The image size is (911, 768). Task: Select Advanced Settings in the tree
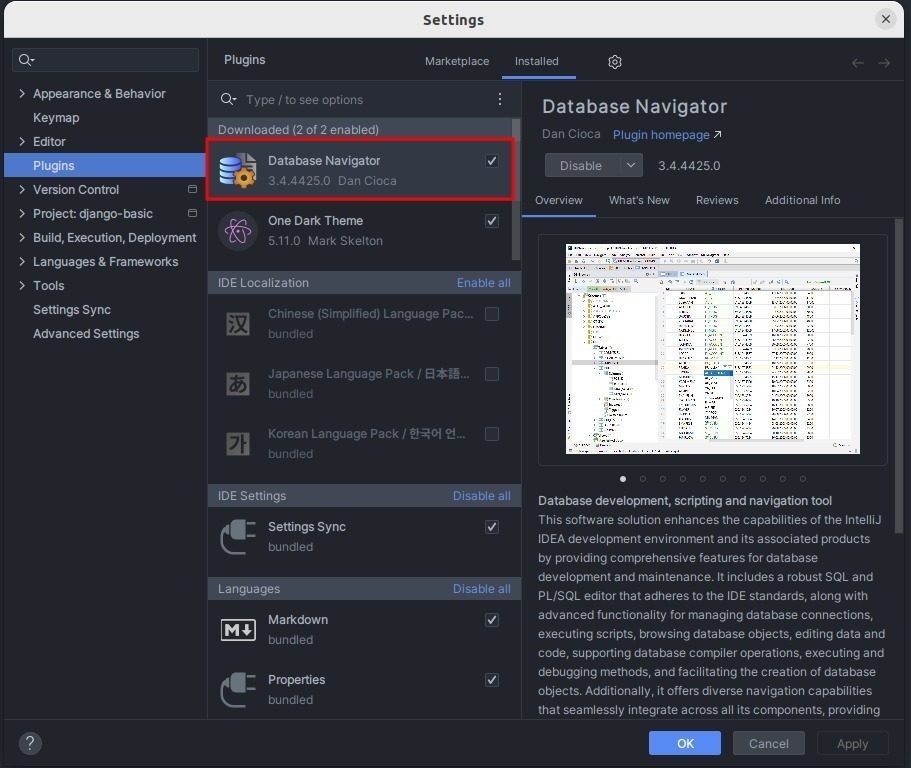click(86, 333)
